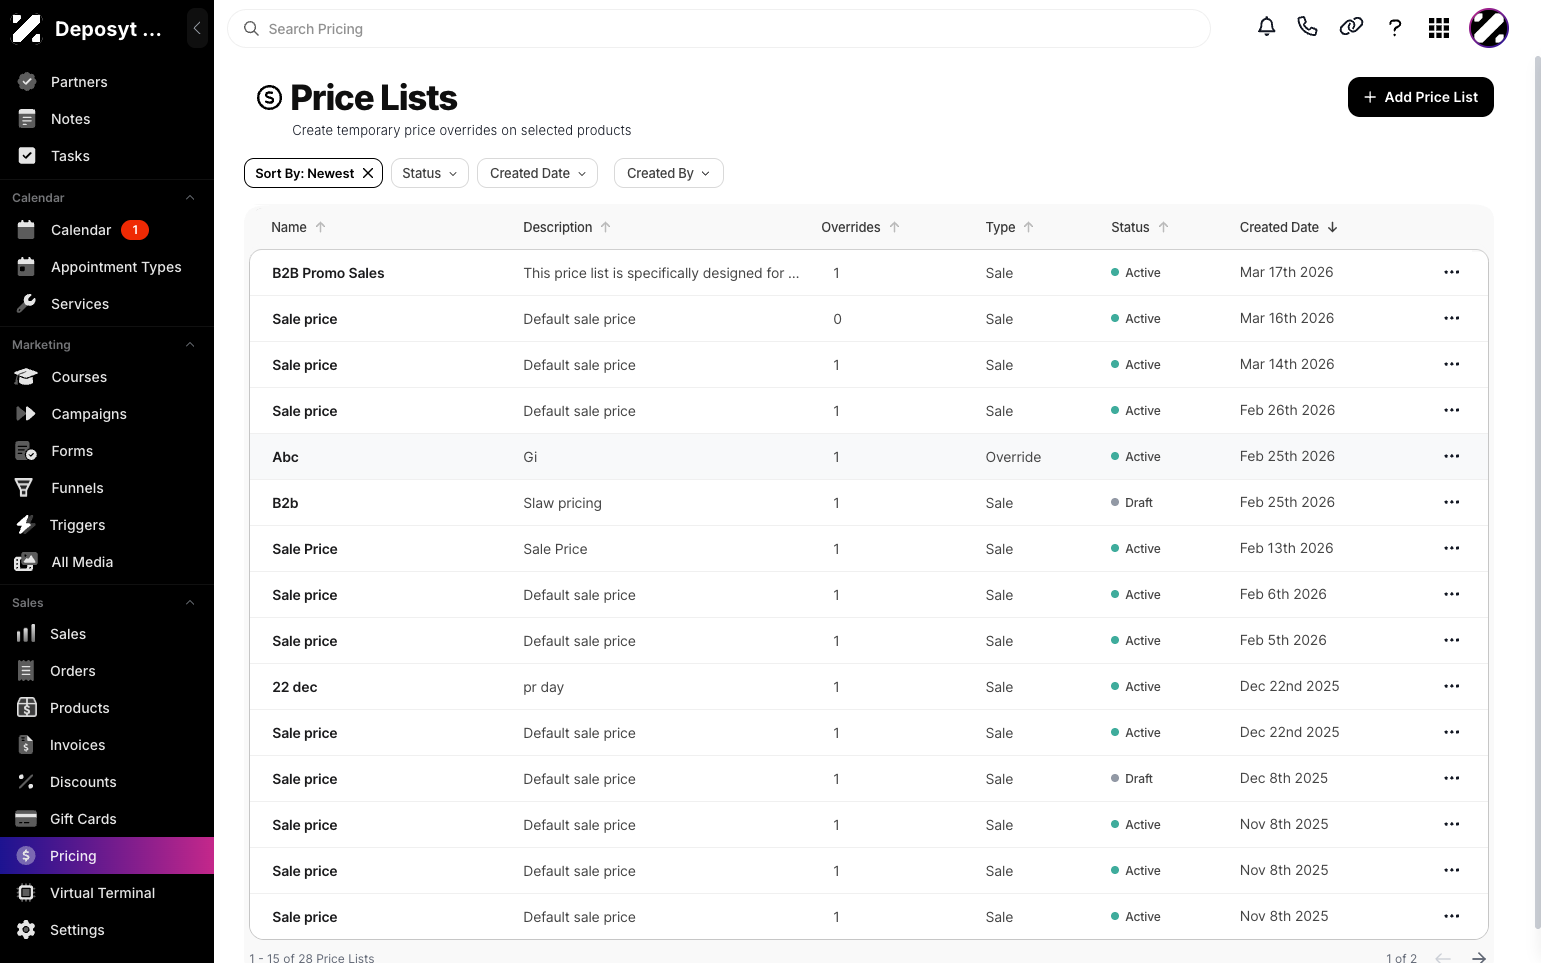Viewport: 1541px width, 963px height.
Task: Click the Invoices icon
Action: tap(26, 745)
